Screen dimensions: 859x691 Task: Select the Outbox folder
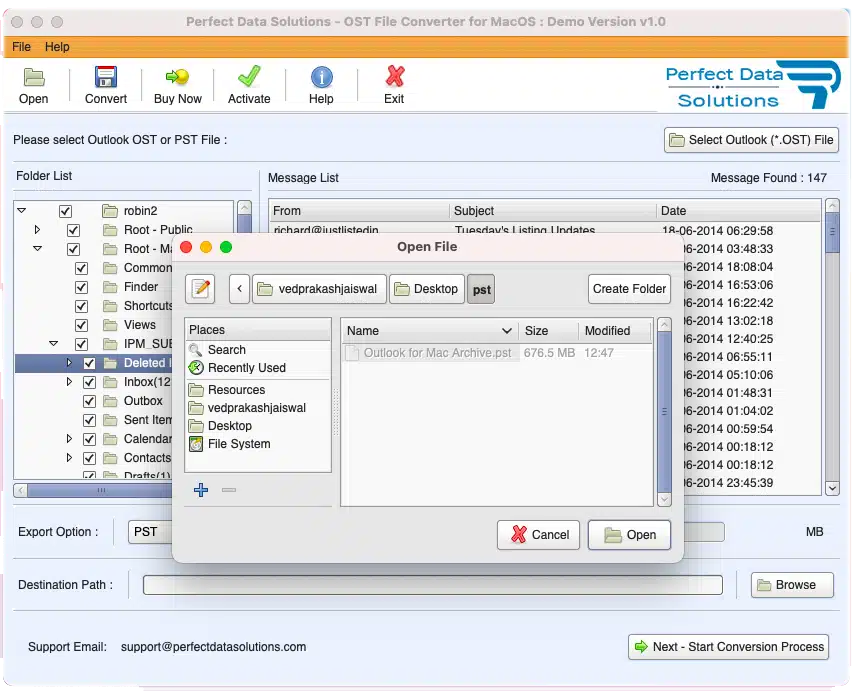(143, 401)
